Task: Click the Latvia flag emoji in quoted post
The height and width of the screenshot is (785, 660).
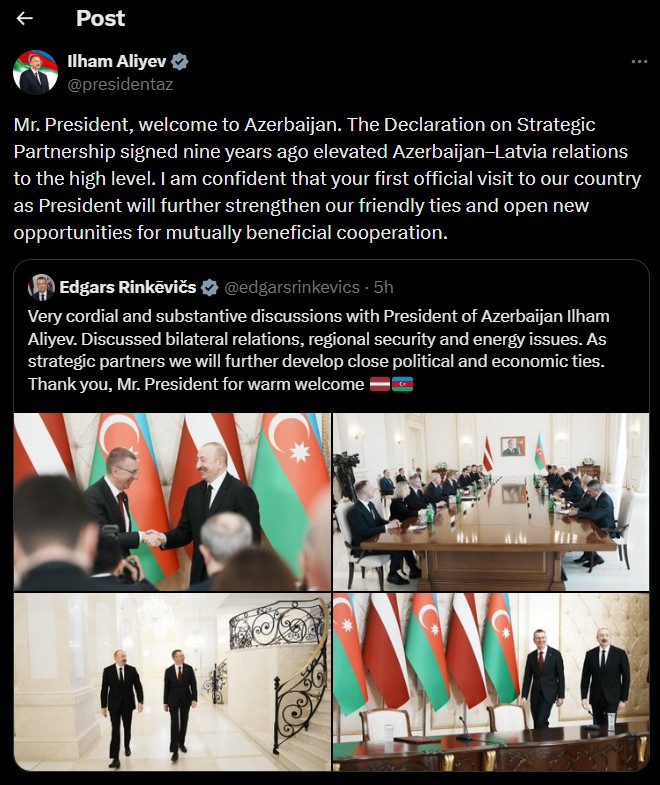Action: click(380, 384)
